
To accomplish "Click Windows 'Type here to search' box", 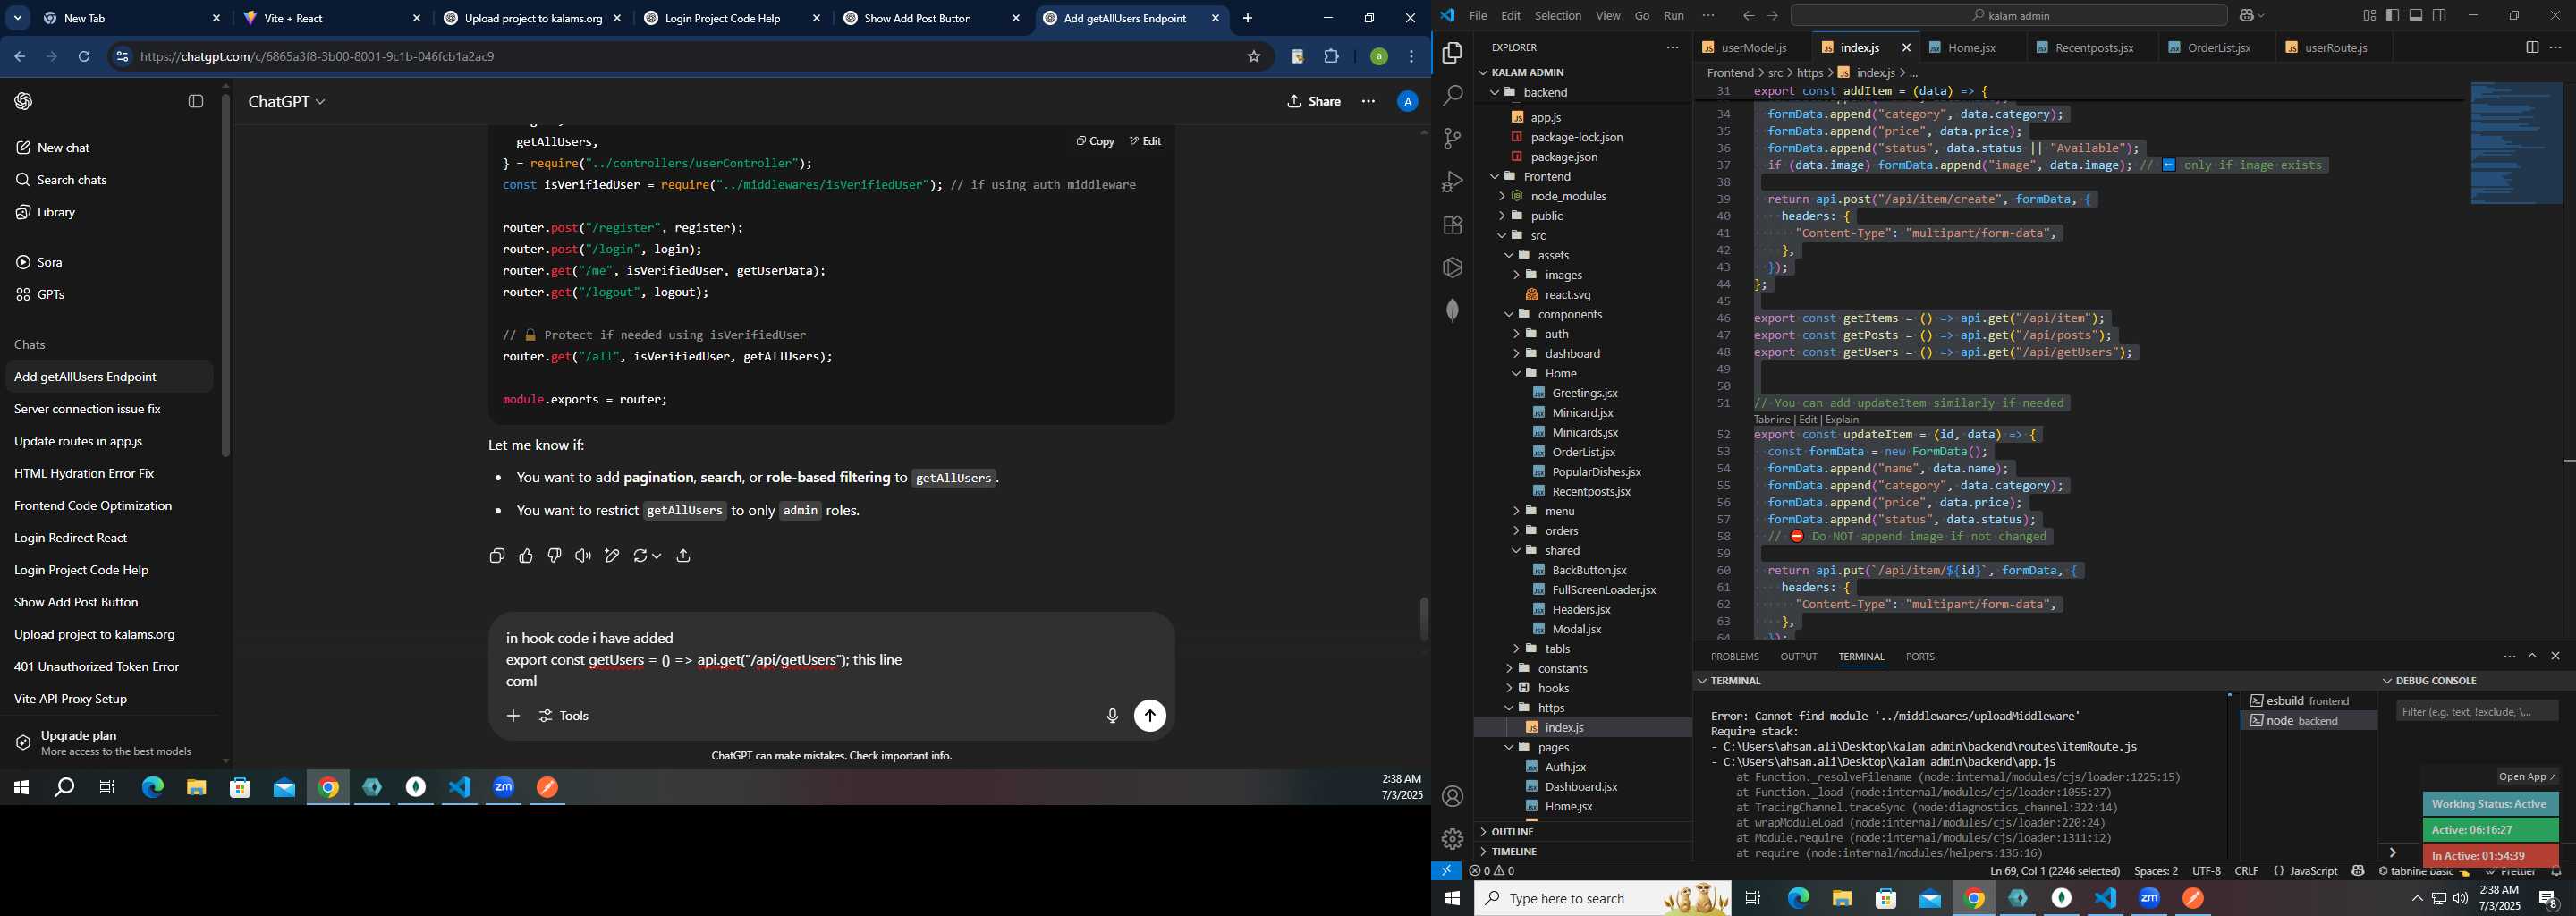I will pos(1602,898).
